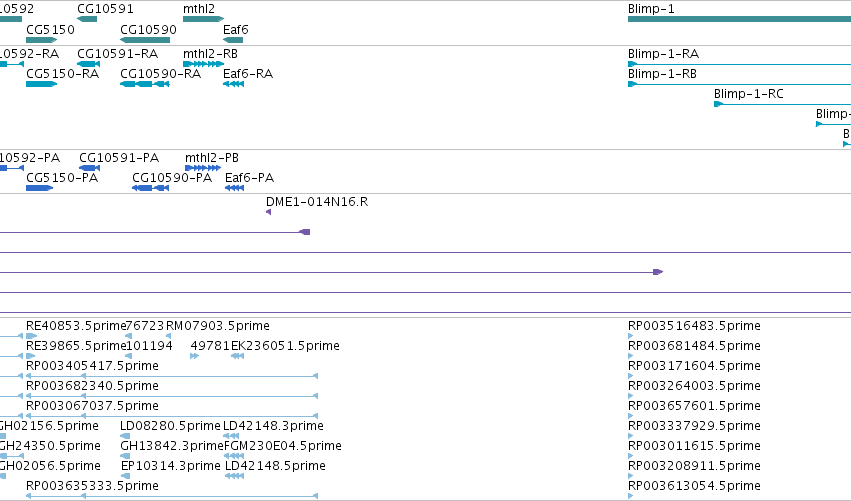Click the Eaf6-RA transcript label
Image resolution: width=851 pixels, height=501 pixels.
247,74
